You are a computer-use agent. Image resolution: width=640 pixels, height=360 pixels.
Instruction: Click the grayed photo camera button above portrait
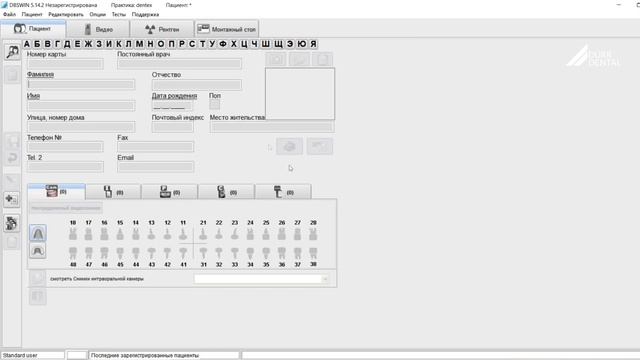click(x=276, y=59)
